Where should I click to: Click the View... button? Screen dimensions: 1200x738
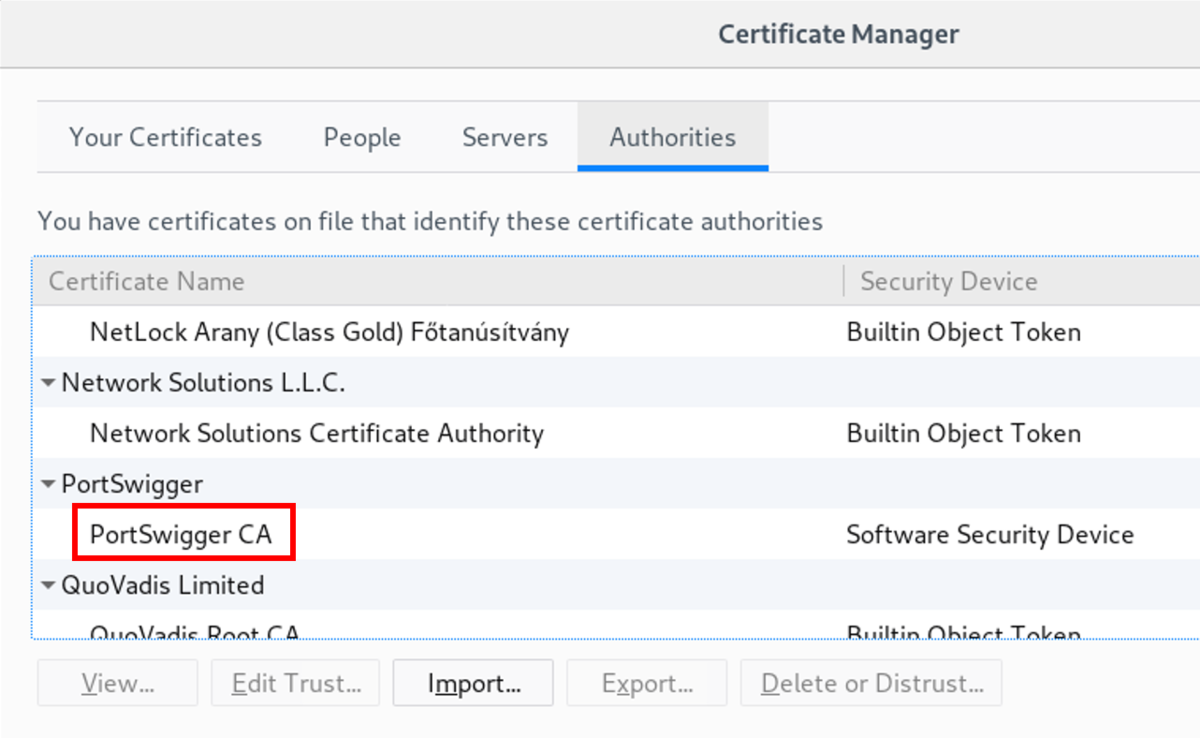pyautogui.click(x=118, y=683)
